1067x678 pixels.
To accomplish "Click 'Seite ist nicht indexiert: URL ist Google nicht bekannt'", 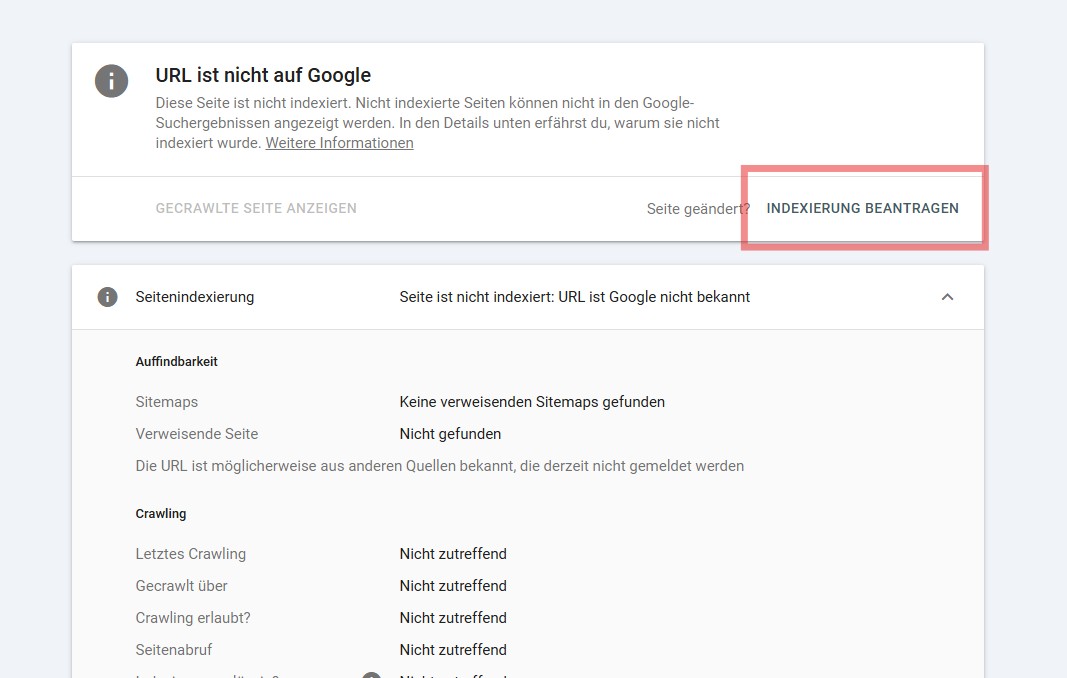I will coord(574,297).
